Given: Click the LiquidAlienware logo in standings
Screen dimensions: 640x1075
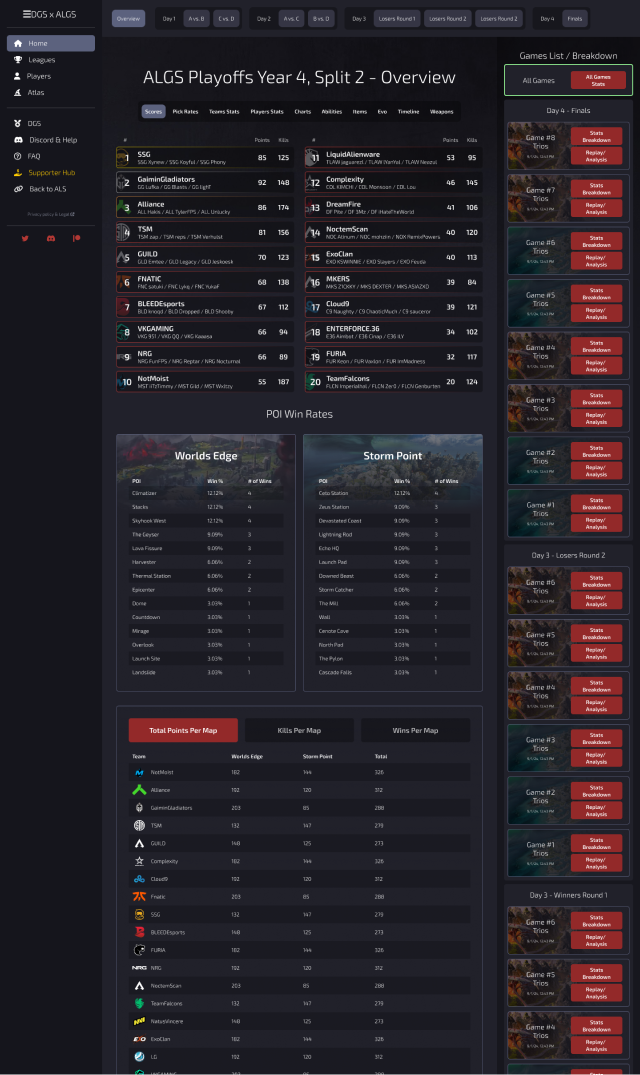Looking at the screenshot, I should (x=311, y=158).
